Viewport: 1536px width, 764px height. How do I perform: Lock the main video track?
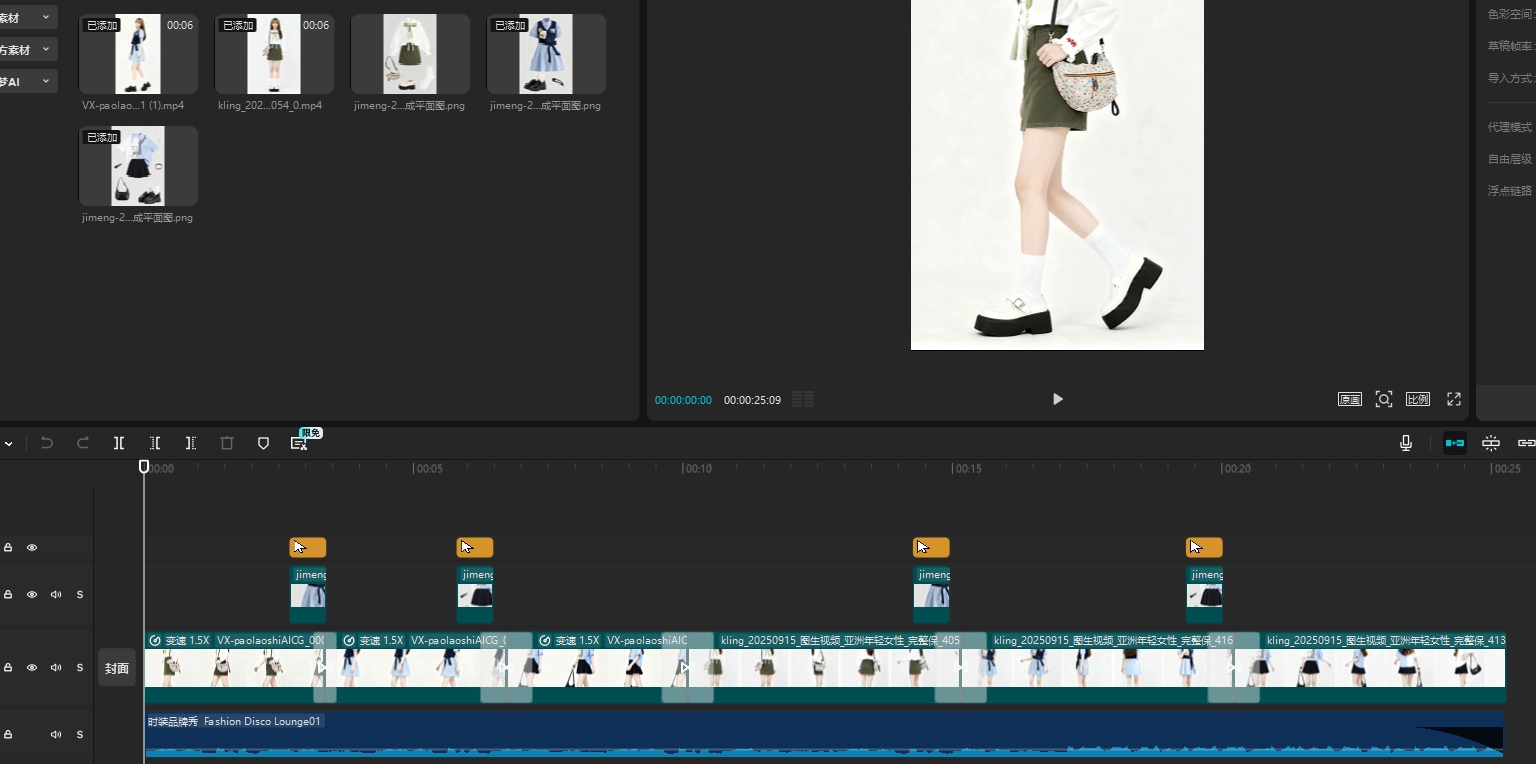click(x=8, y=668)
